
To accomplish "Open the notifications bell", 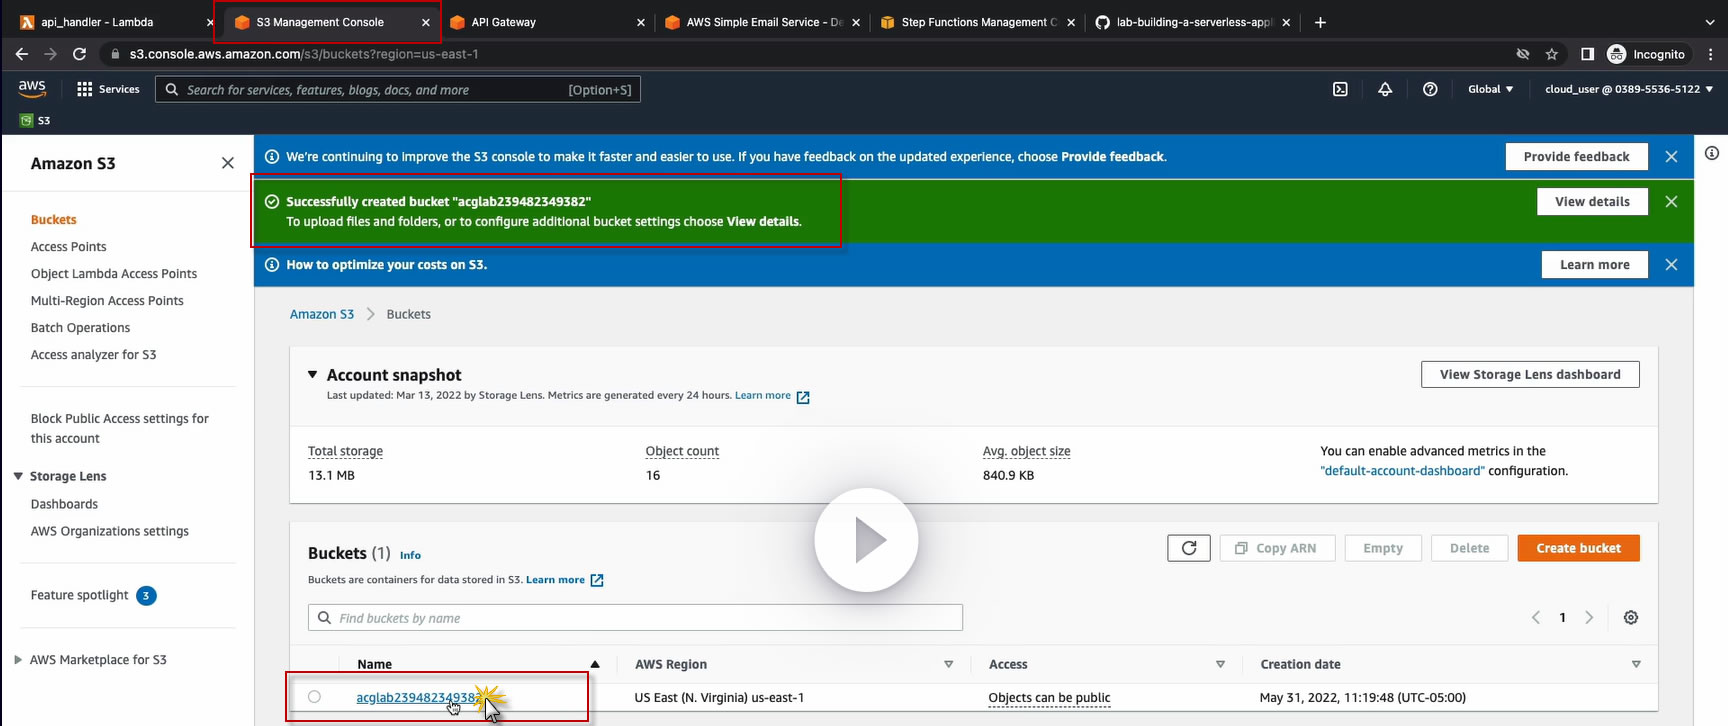I will pyautogui.click(x=1385, y=89).
